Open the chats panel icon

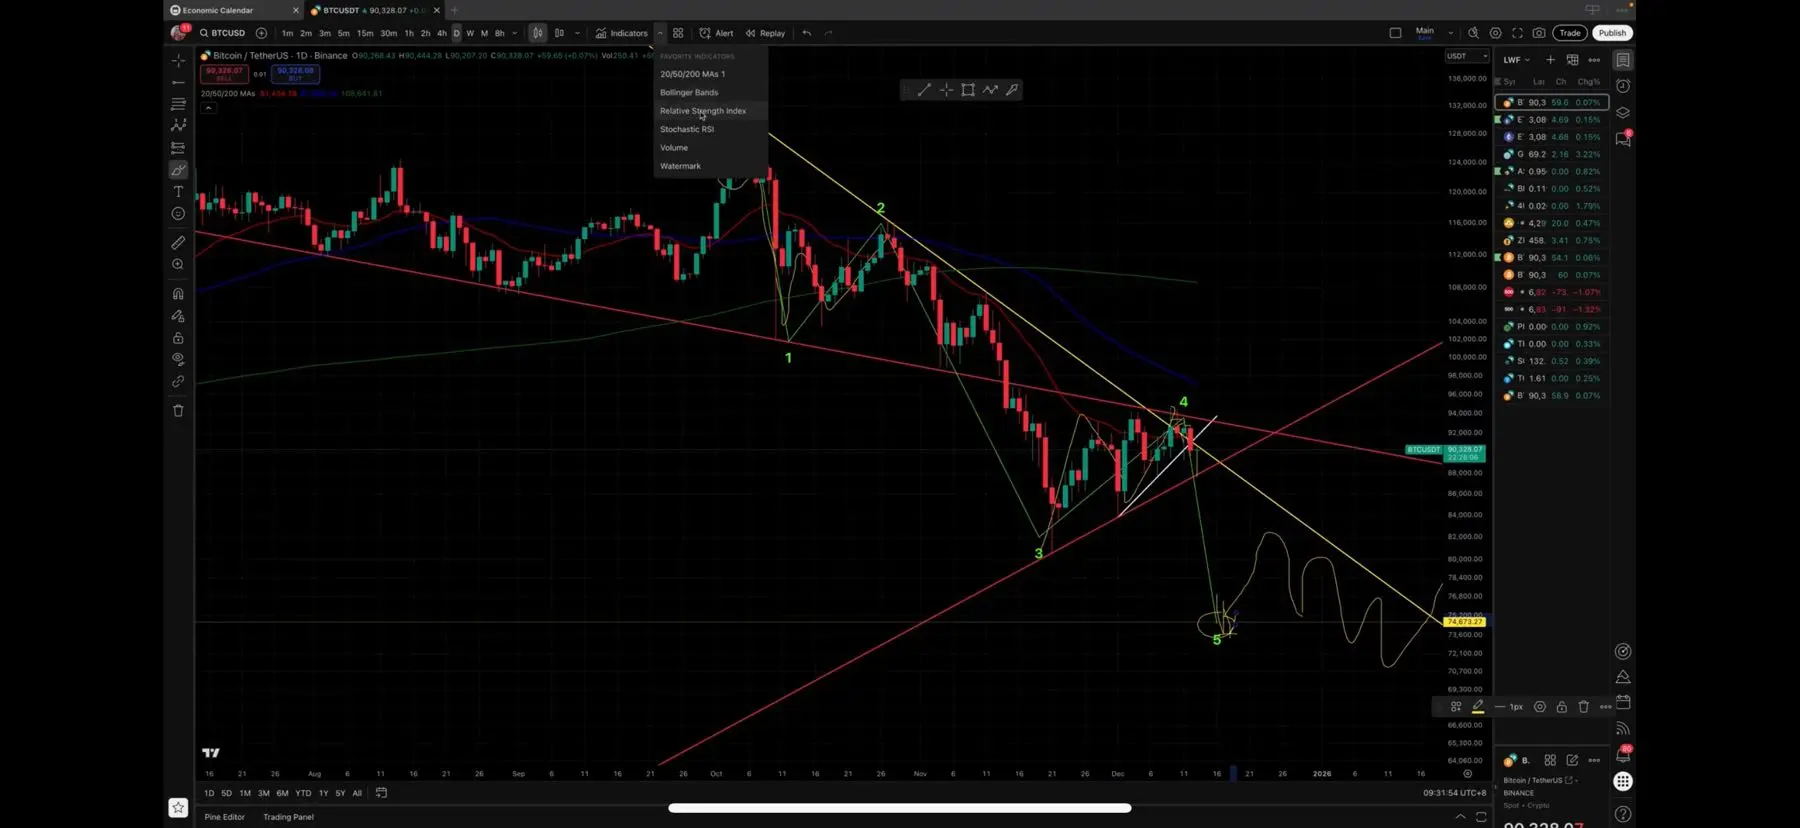pos(1623,139)
